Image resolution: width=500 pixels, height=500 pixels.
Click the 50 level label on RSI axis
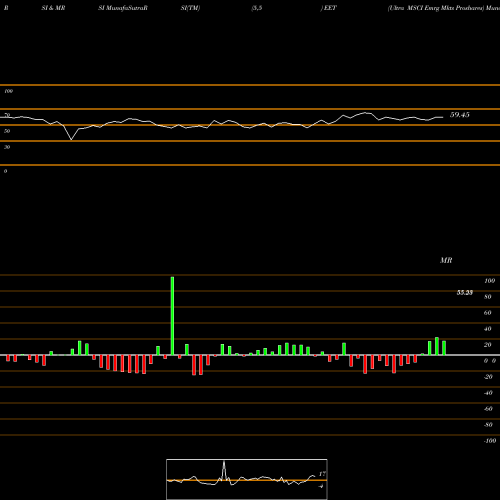7,131
